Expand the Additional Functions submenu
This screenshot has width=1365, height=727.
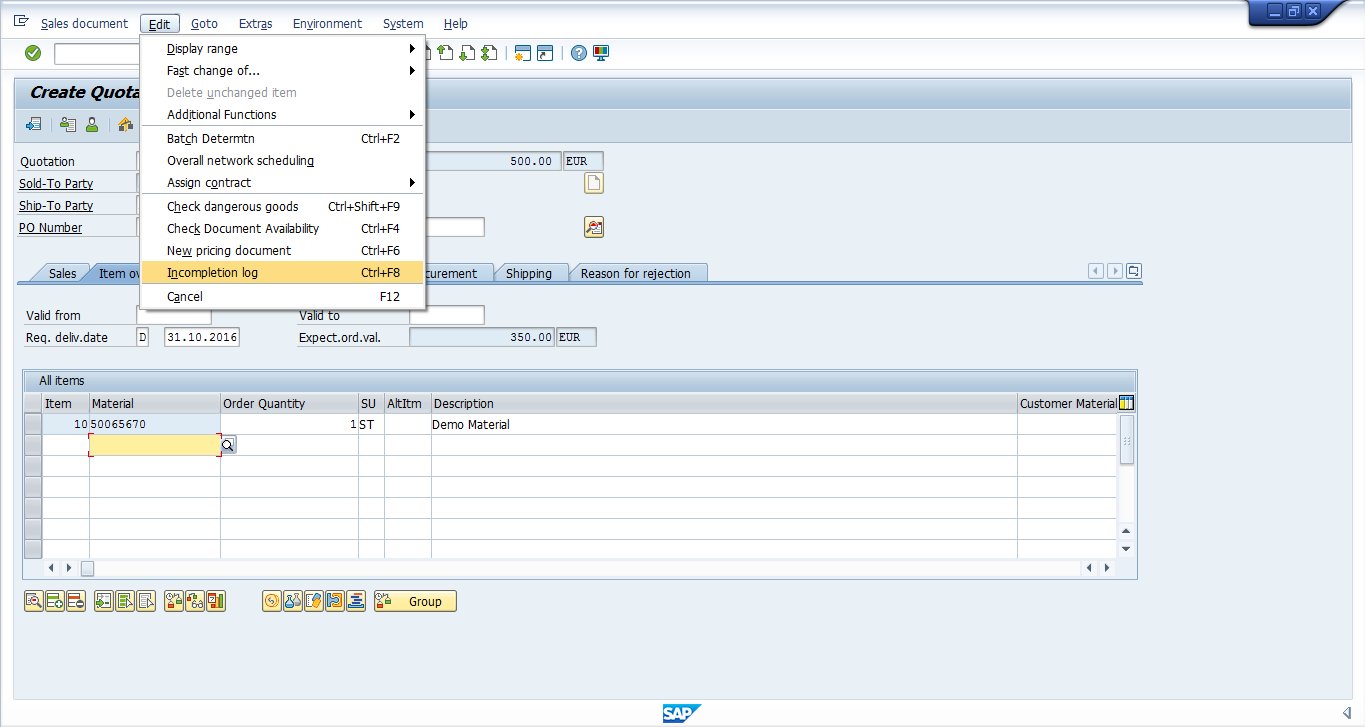tap(283, 114)
